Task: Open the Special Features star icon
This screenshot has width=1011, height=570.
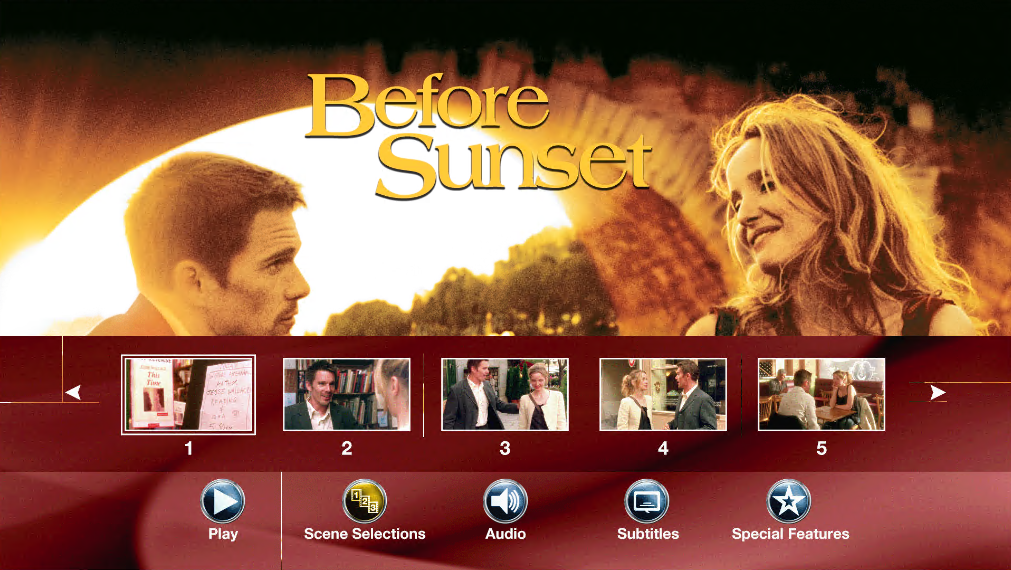Action: pos(789,501)
